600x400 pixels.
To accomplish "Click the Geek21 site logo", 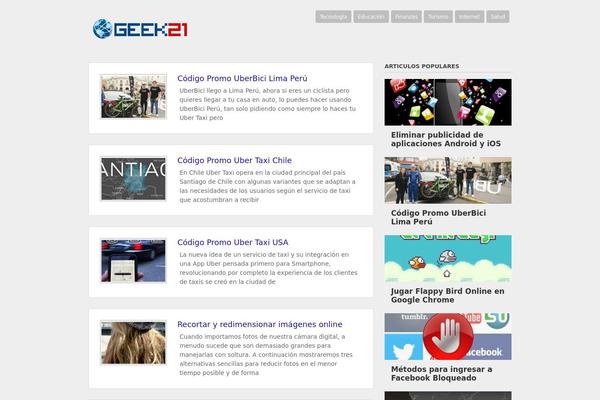I will [140, 29].
